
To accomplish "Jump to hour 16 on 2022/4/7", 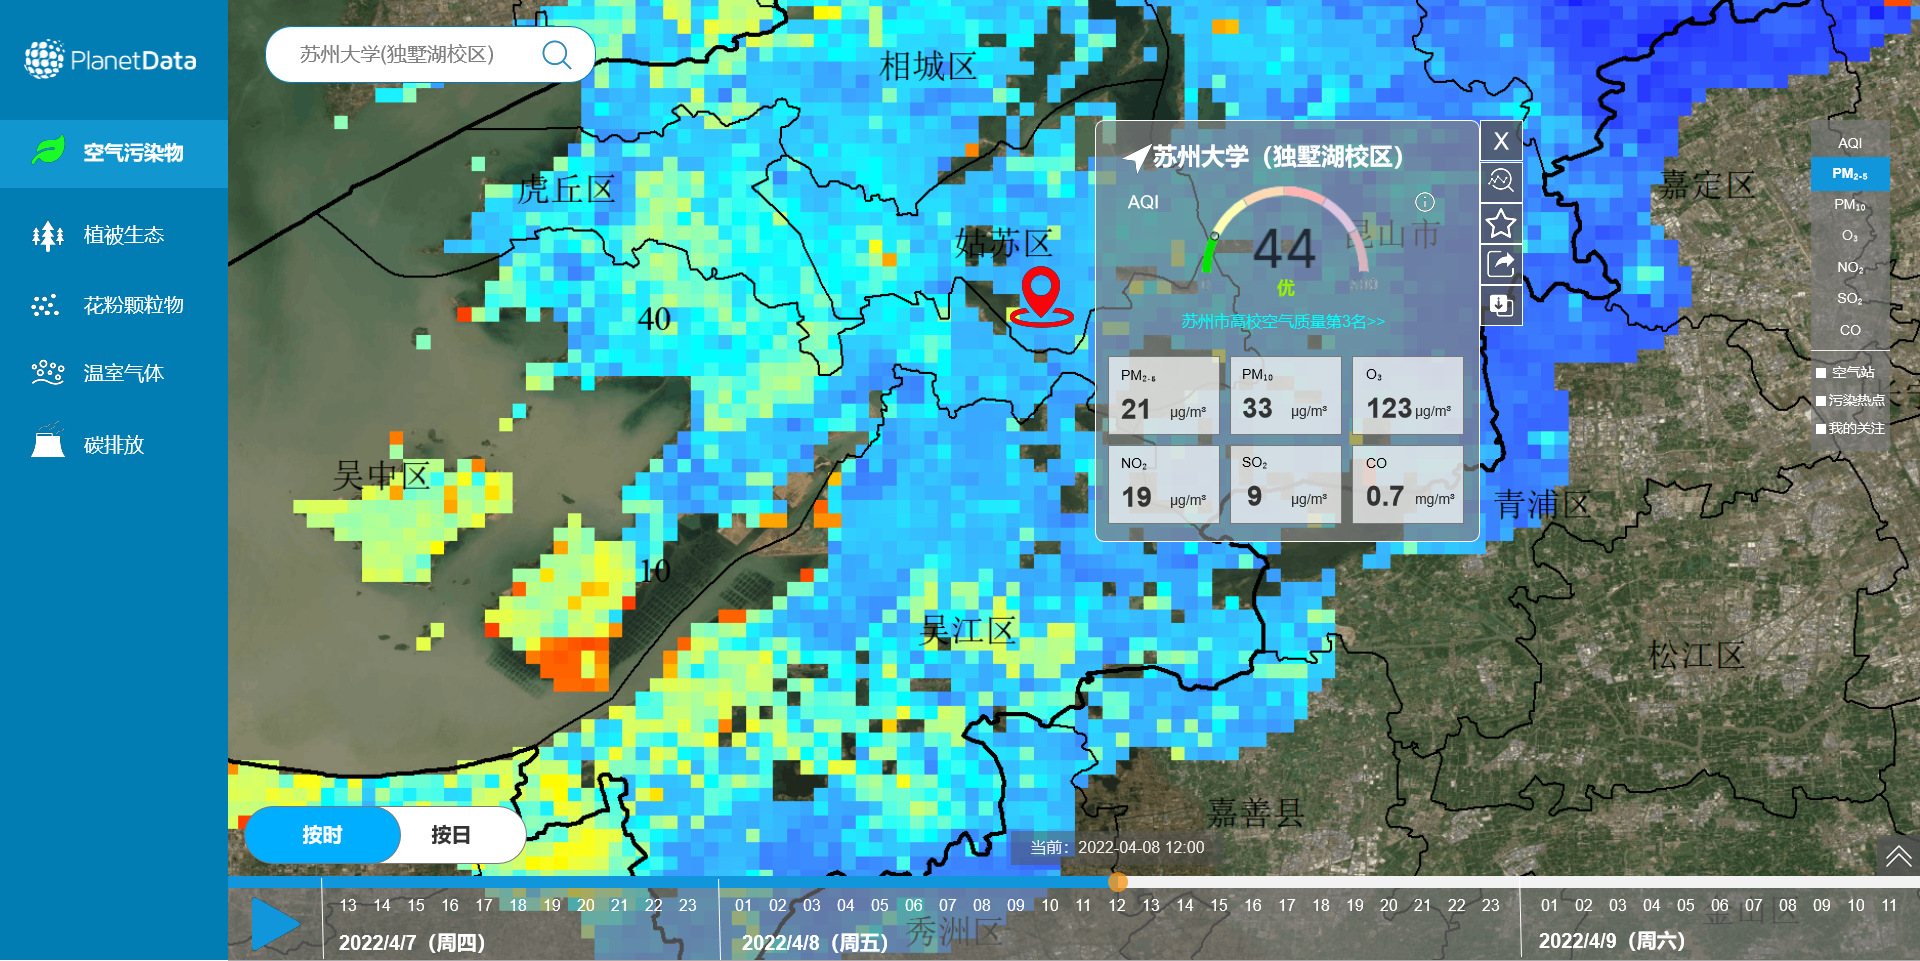I will 450,905.
